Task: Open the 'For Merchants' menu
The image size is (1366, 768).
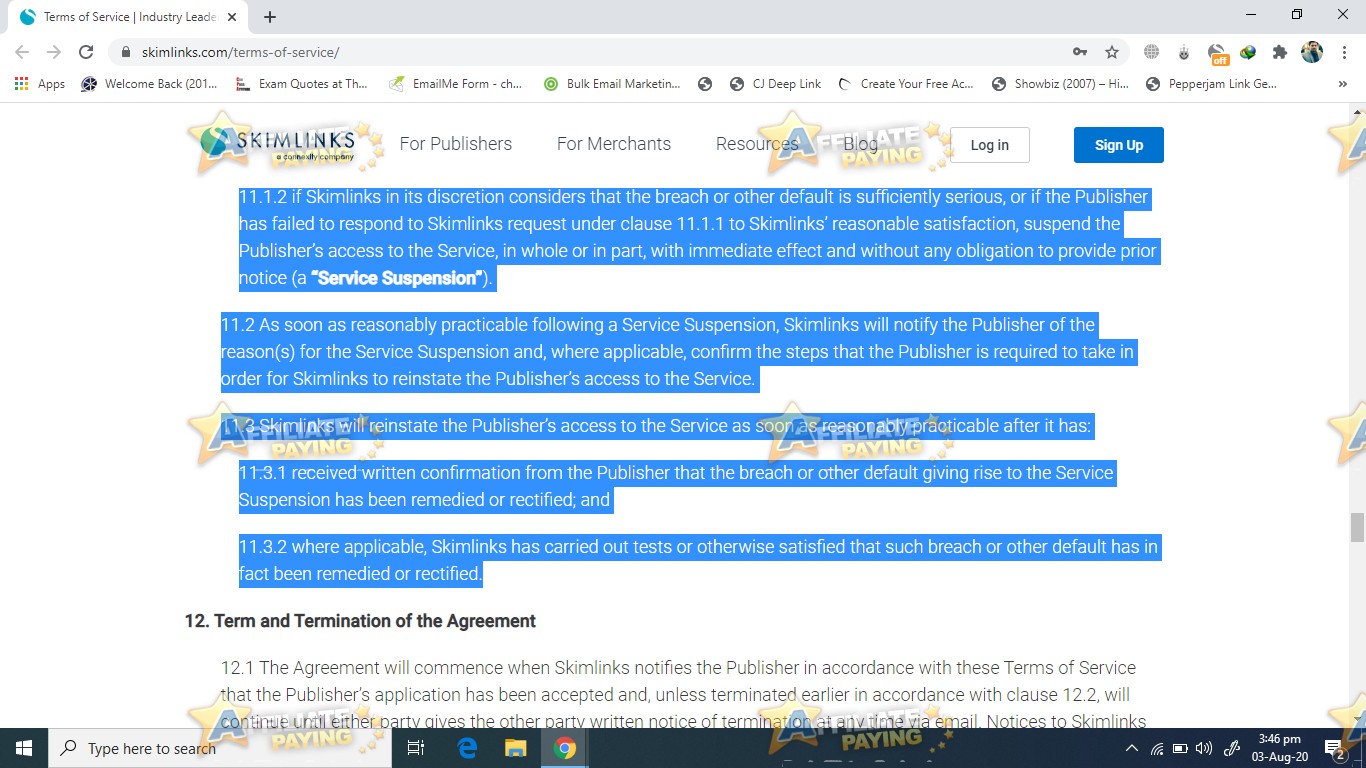Action: click(x=614, y=144)
